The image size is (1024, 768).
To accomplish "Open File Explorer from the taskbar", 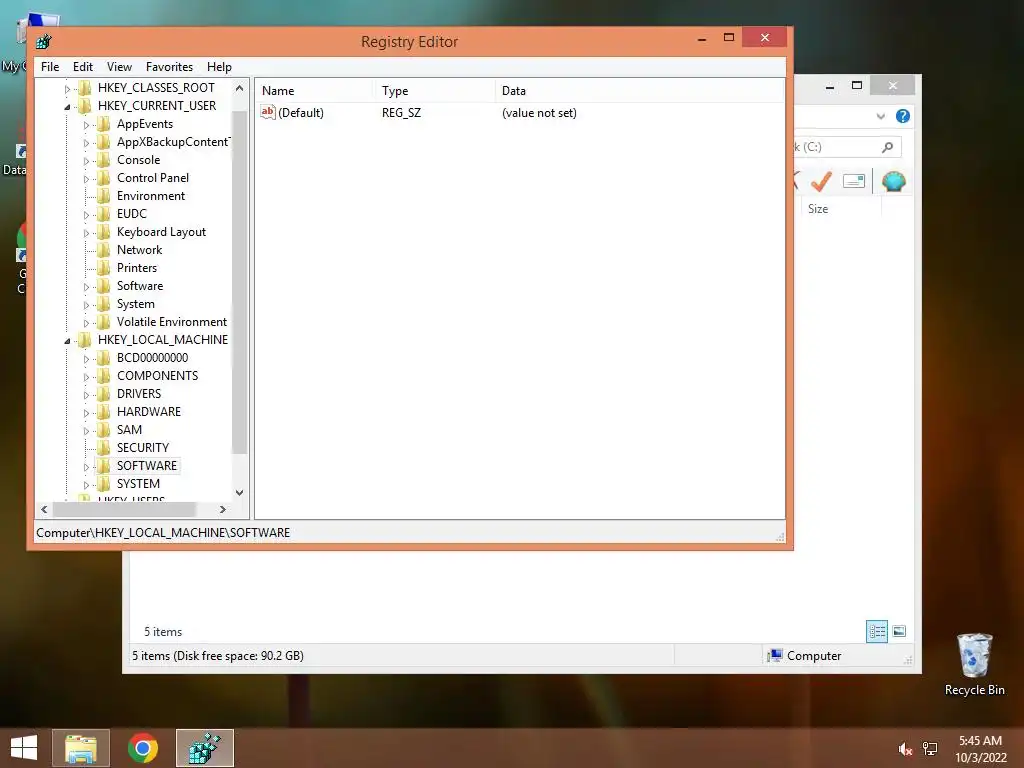I will tap(81, 748).
